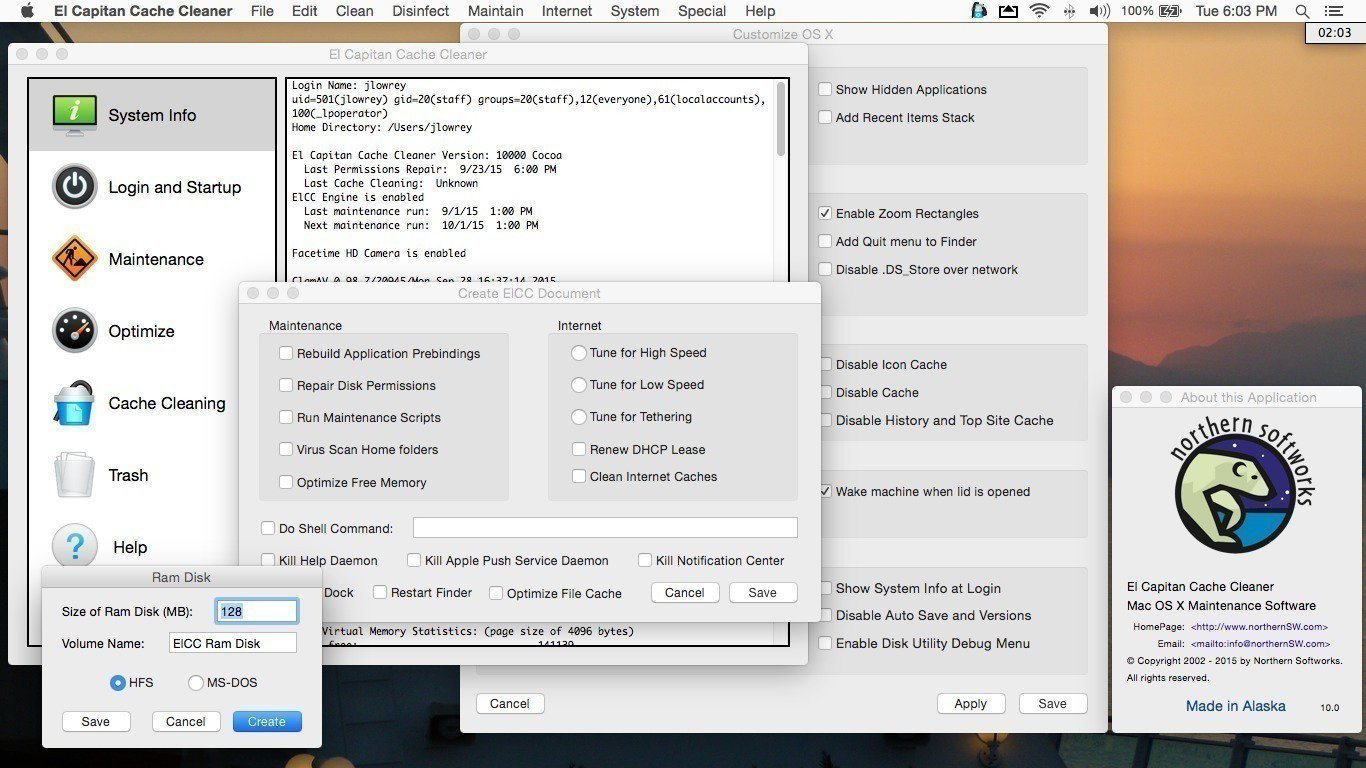
Task: Open the Disinfect menu
Action: point(420,11)
